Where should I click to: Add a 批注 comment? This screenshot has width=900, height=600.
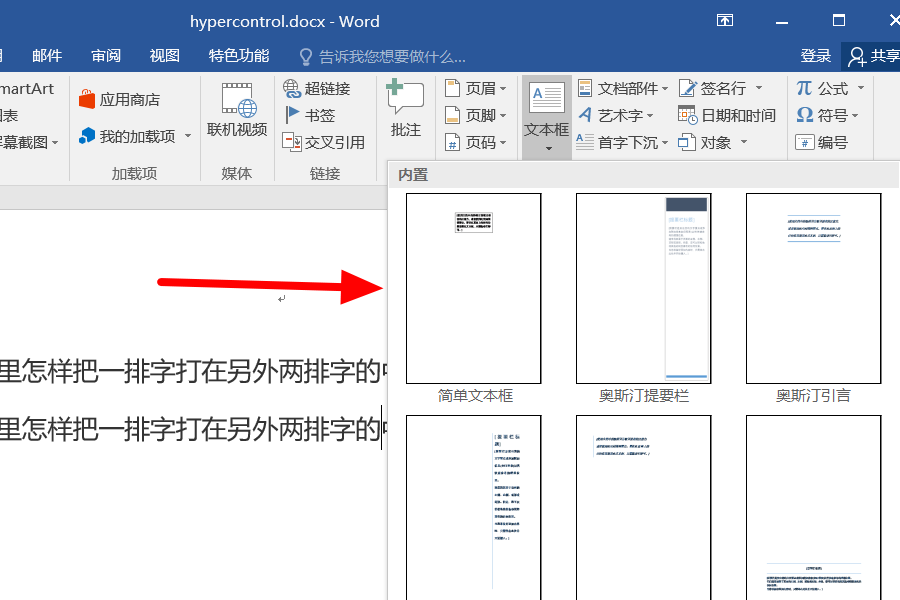406,109
